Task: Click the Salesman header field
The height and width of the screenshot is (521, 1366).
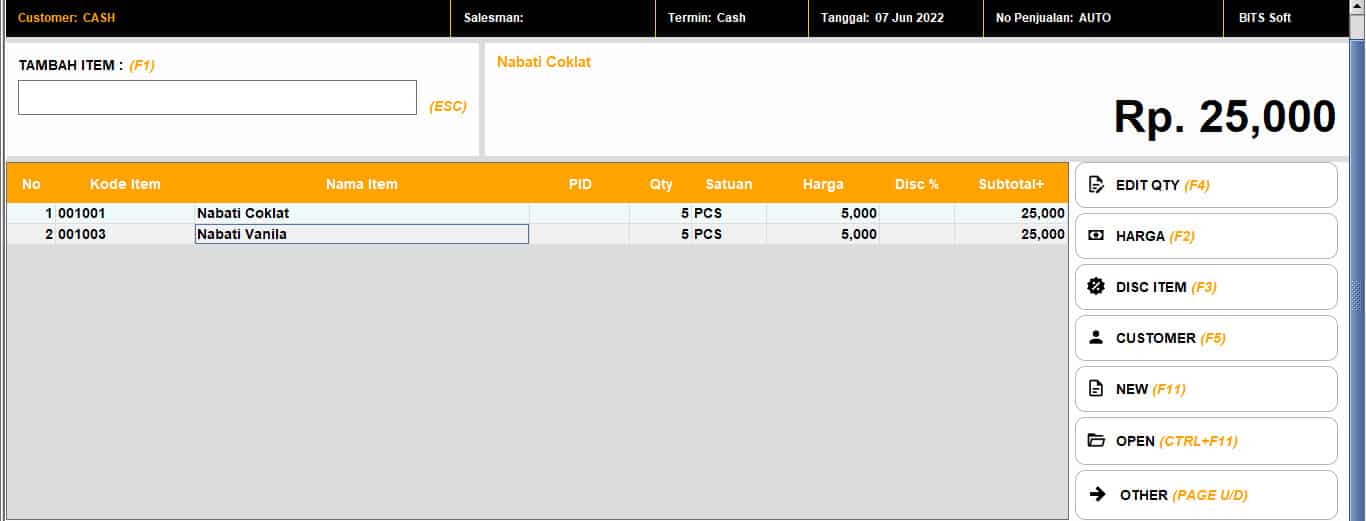Action: [494, 18]
